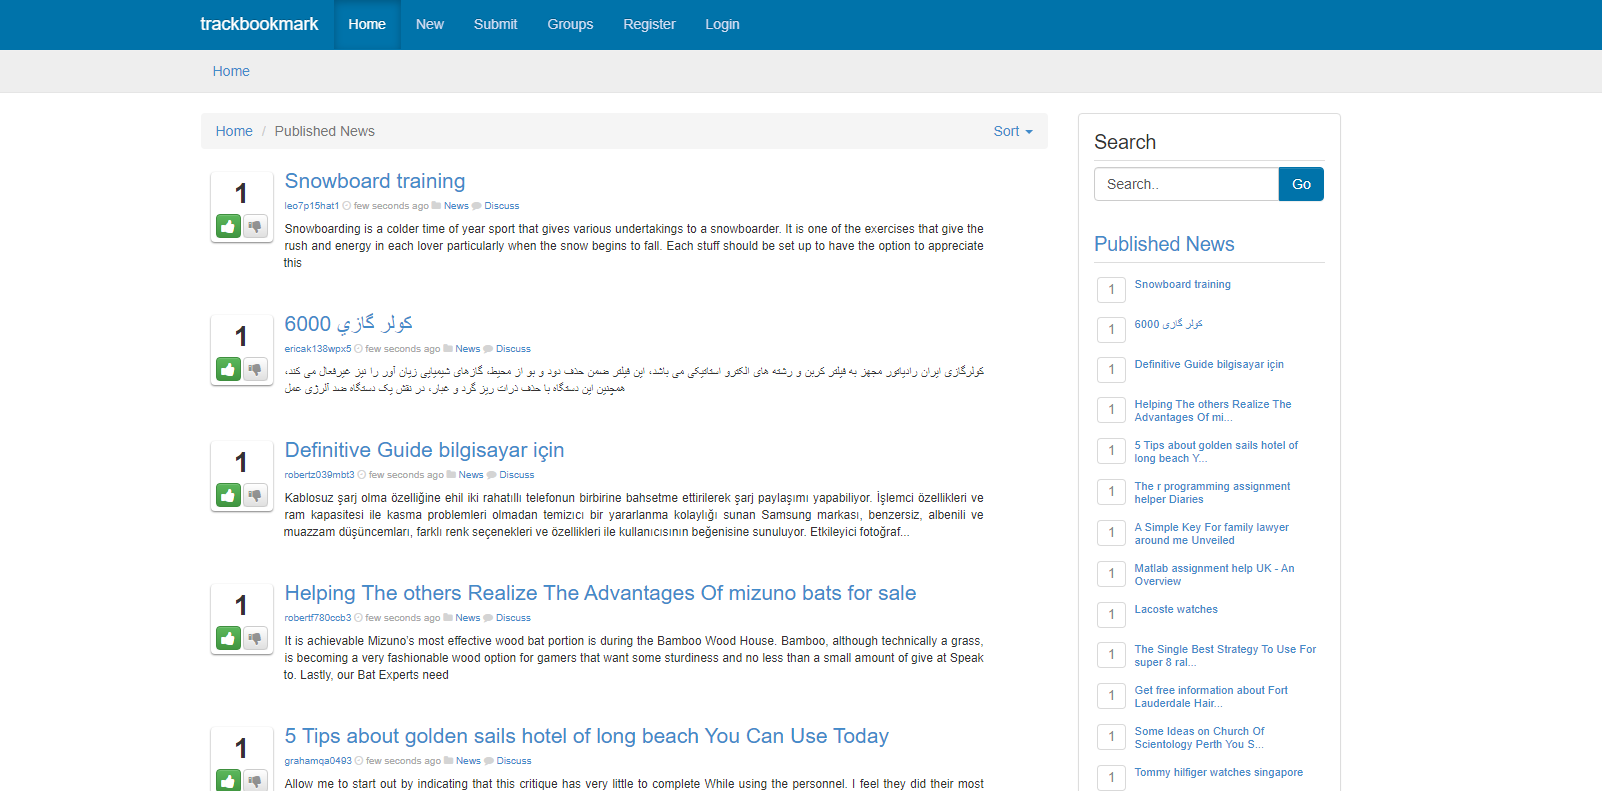View user leo7p15hat1's profile
This screenshot has height=791, width=1602.
312,206
